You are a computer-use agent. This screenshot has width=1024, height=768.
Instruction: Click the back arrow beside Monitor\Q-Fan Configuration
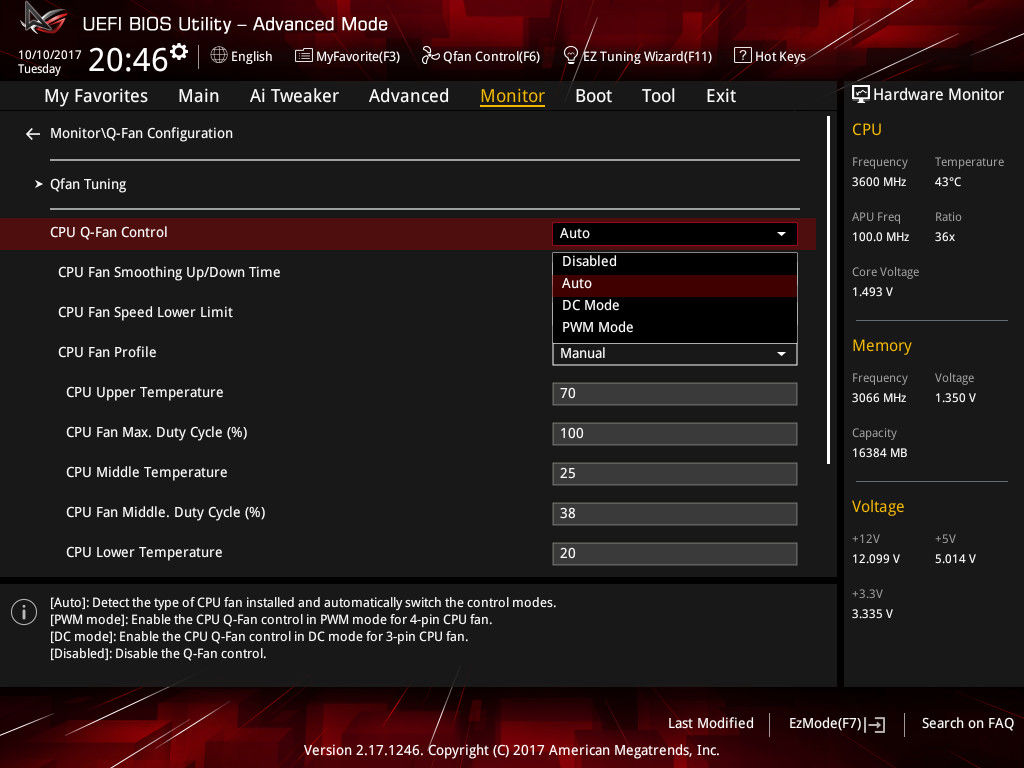coord(33,134)
